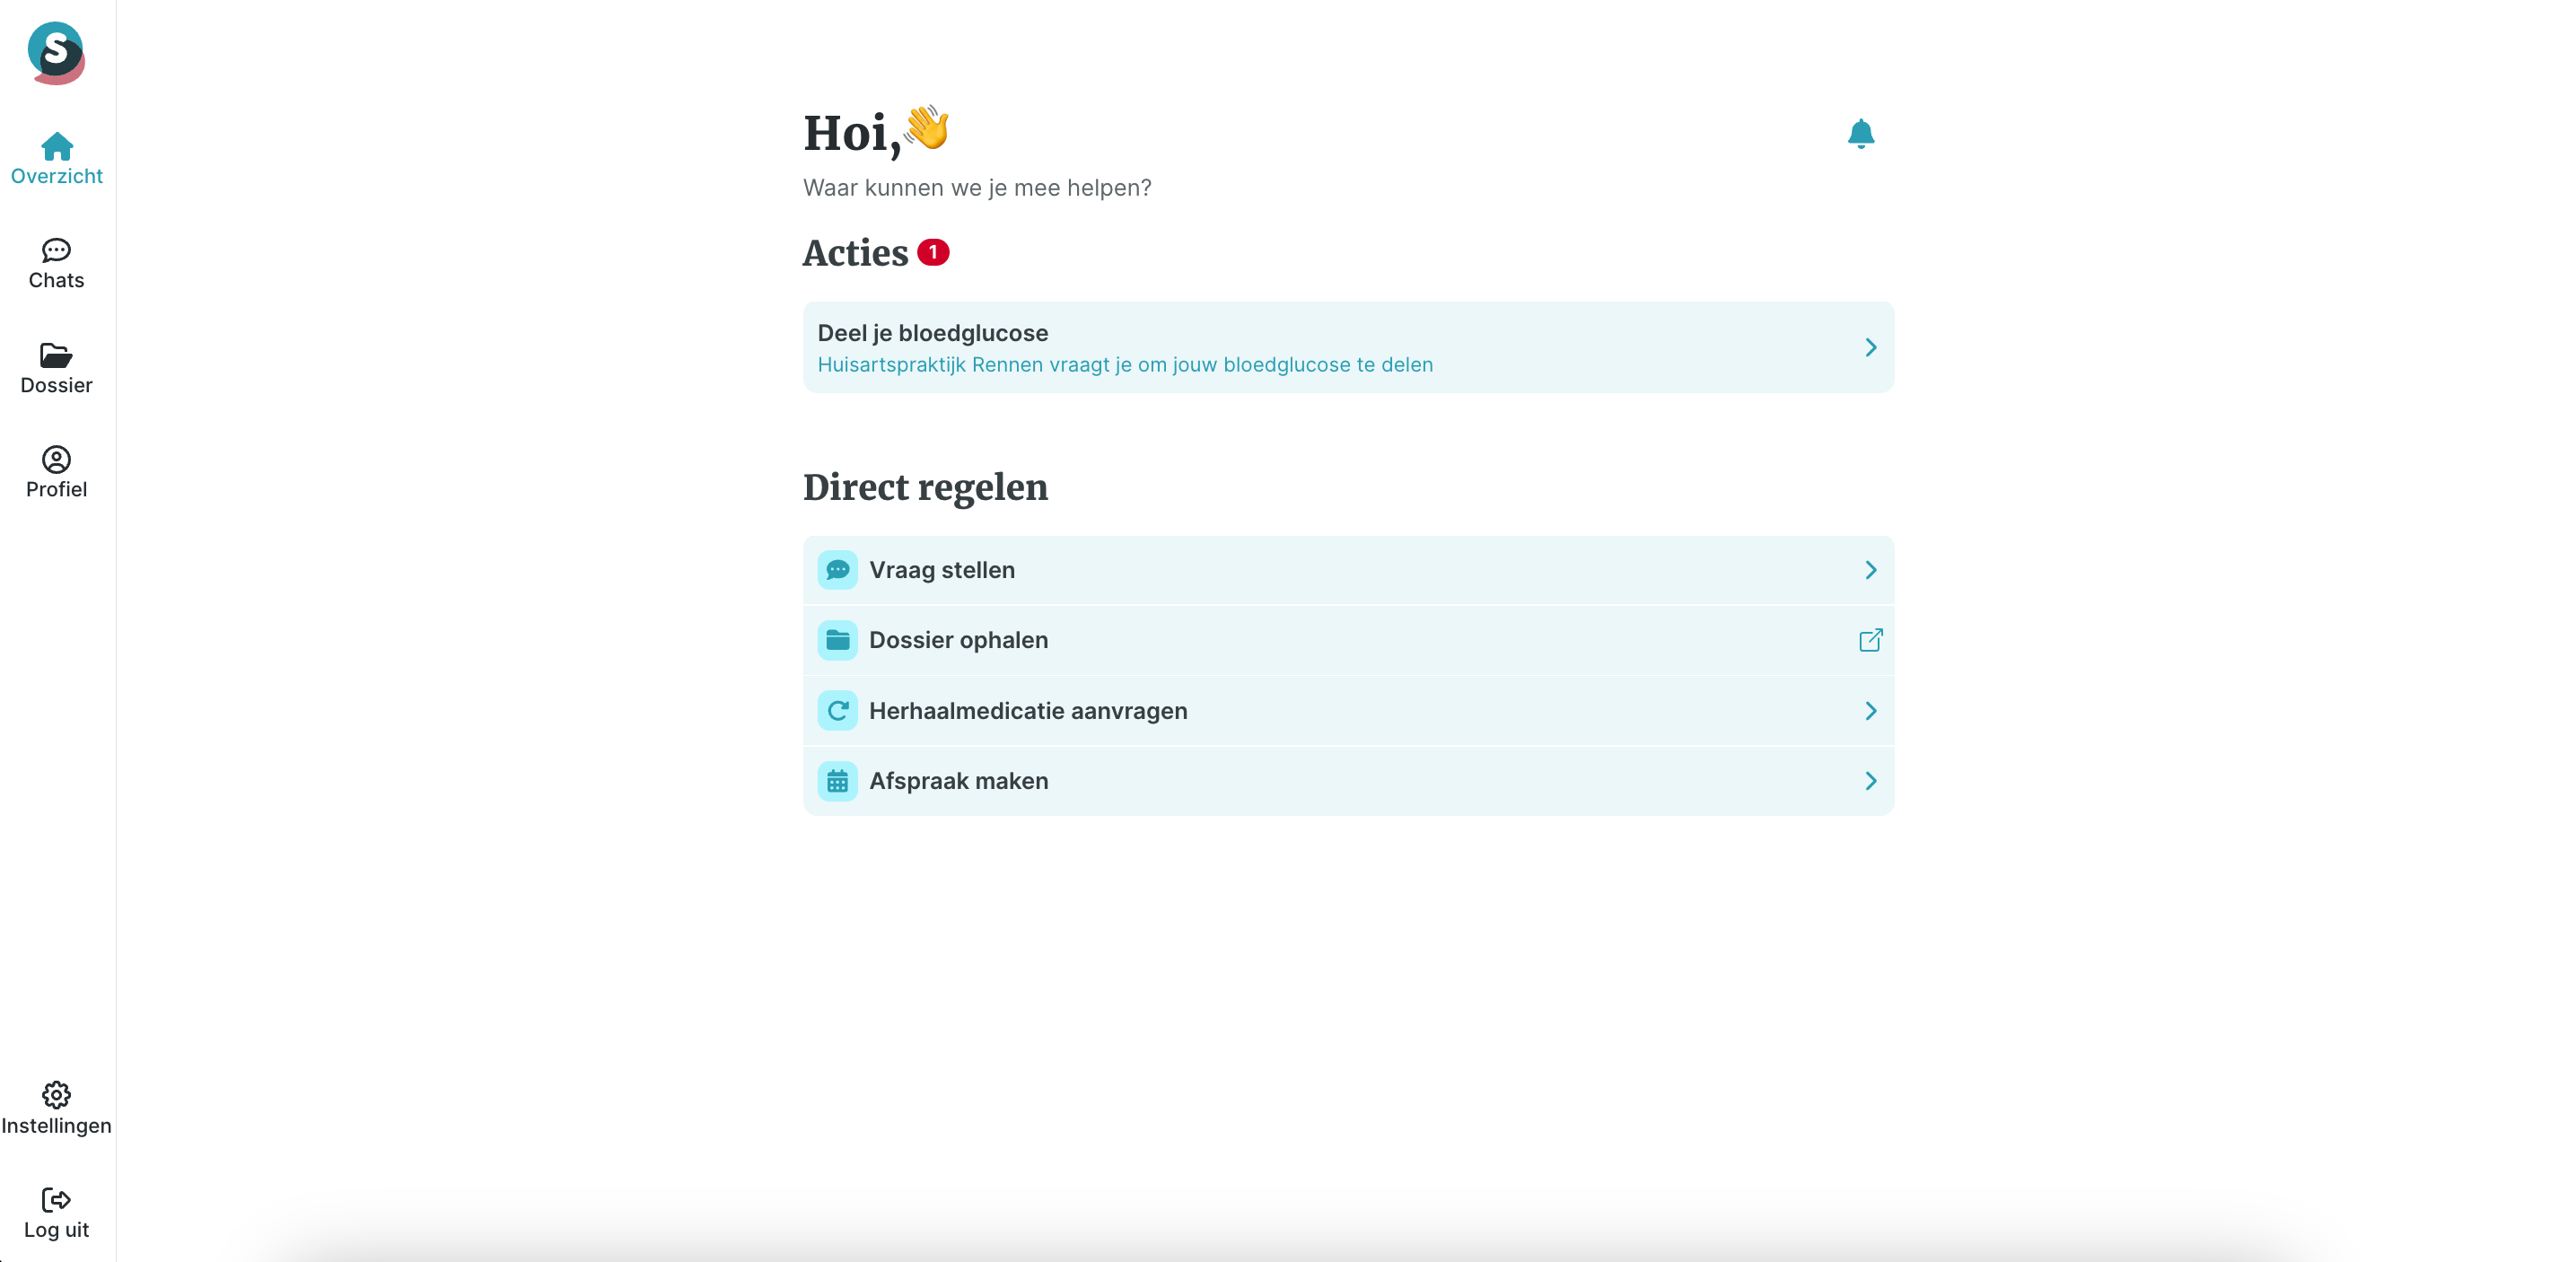Viewport: 2576px width, 1262px height.
Task: Open Instellingen gear icon
Action: (56, 1095)
